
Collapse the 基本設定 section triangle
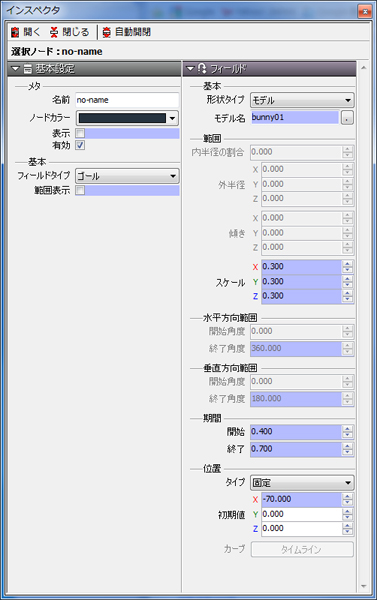[x=15, y=69]
